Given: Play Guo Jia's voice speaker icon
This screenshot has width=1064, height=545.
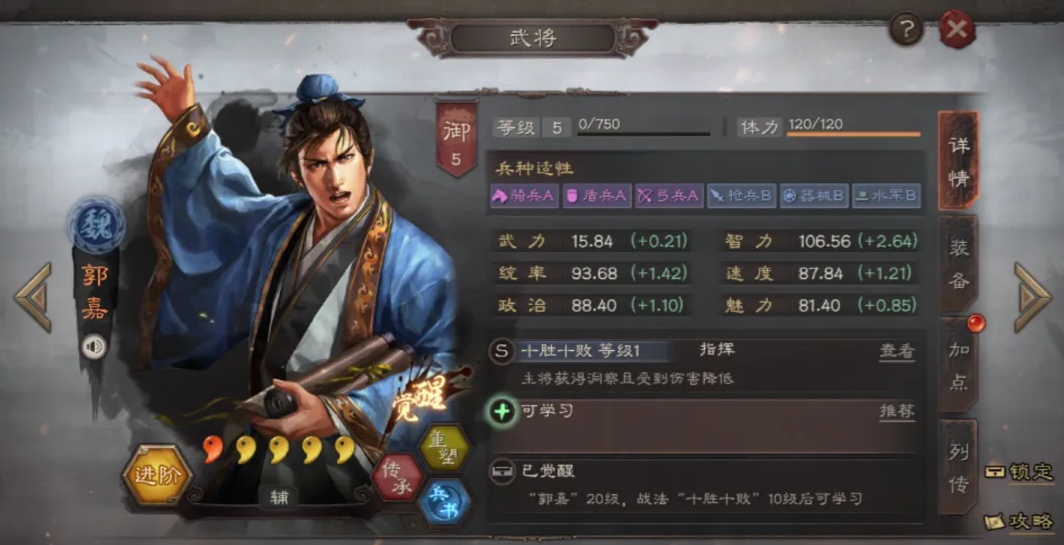Looking at the screenshot, I should (x=94, y=347).
